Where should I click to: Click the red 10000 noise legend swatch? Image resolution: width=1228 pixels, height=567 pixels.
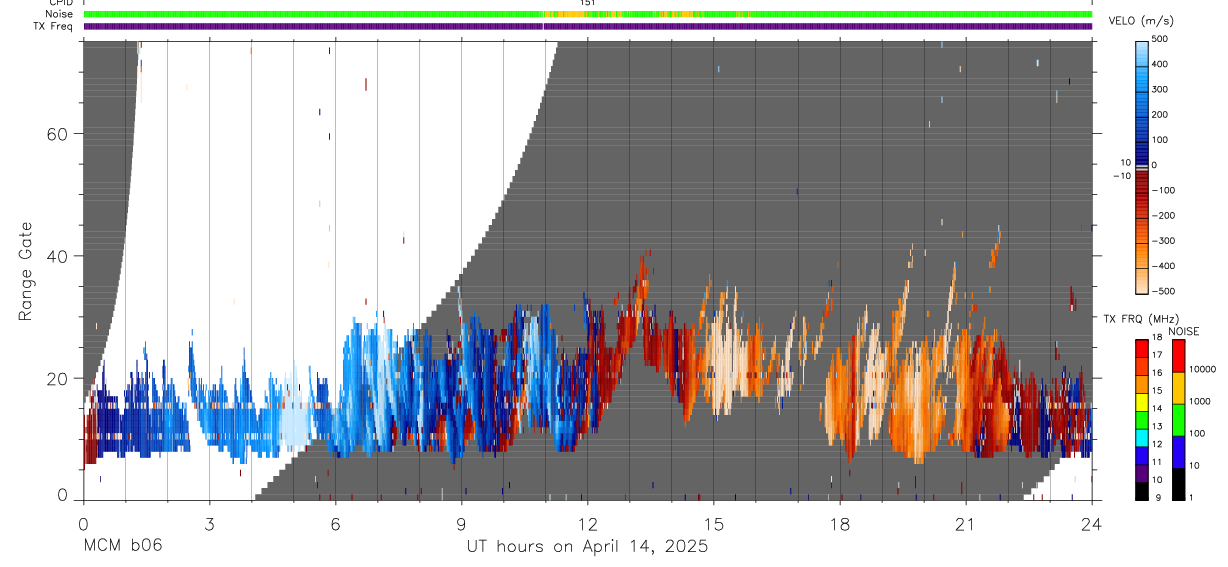pos(1179,356)
